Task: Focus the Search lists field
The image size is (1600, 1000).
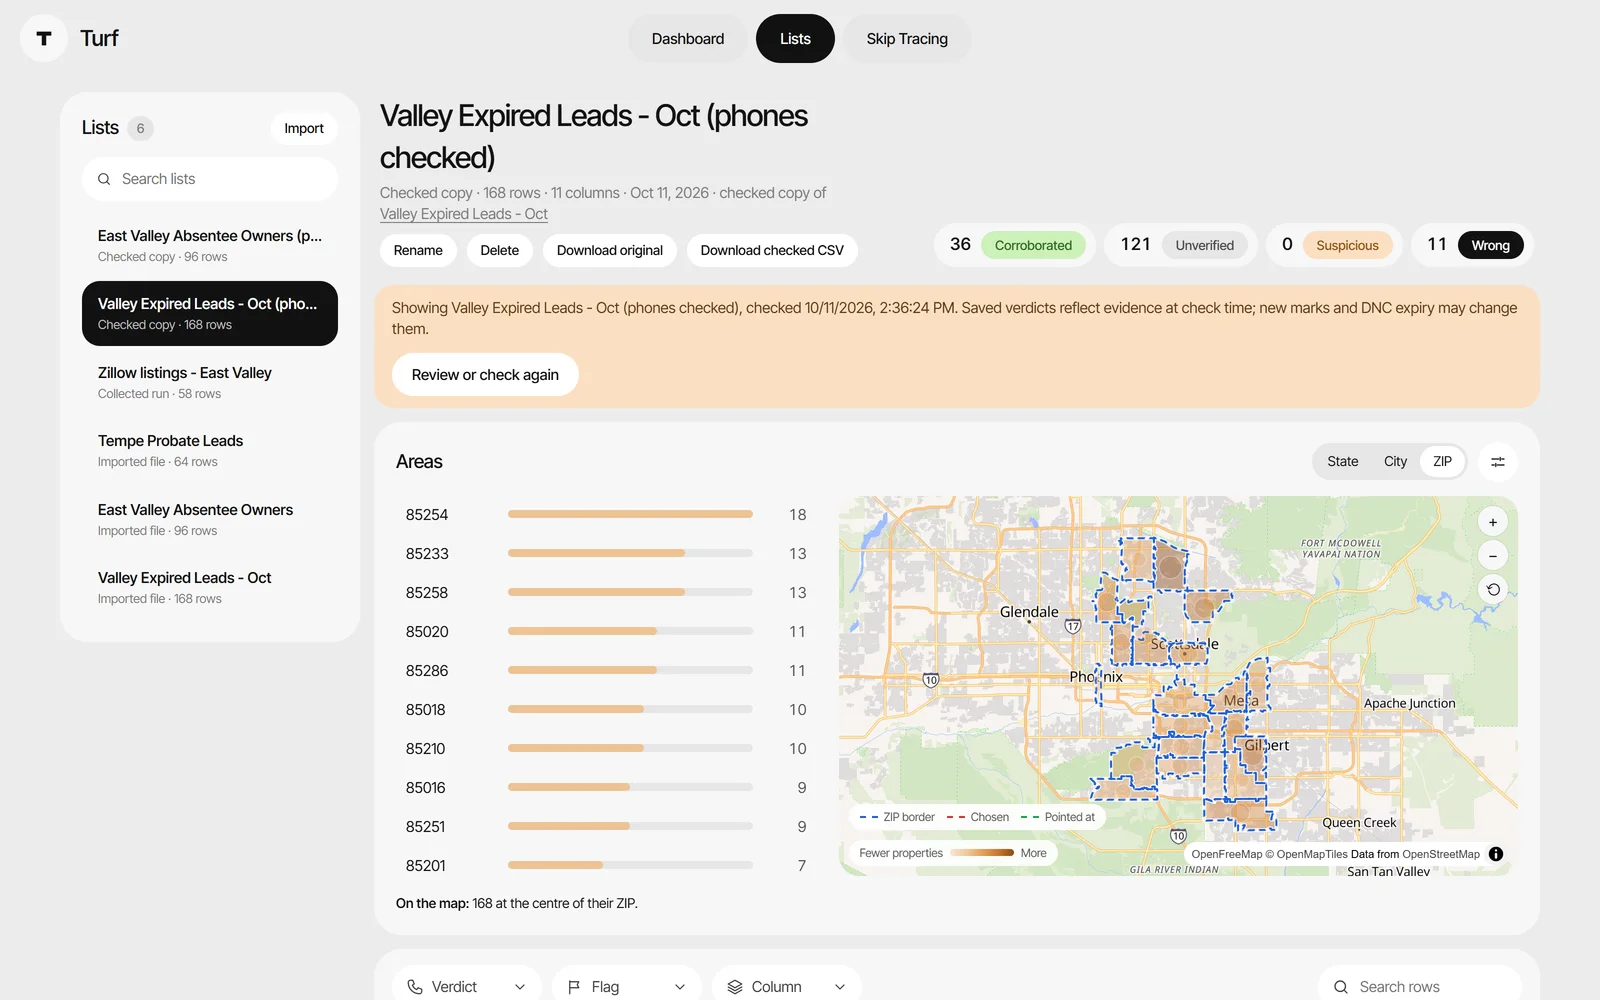Action: coord(210,179)
